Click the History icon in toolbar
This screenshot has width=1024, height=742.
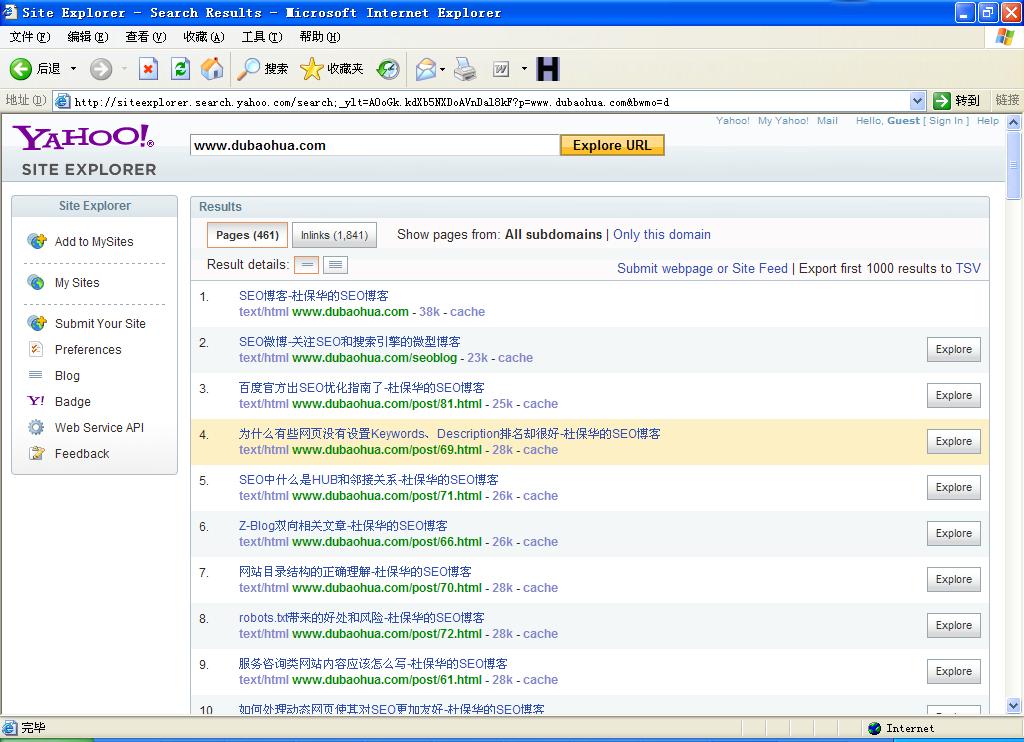pyautogui.click(x=388, y=69)
